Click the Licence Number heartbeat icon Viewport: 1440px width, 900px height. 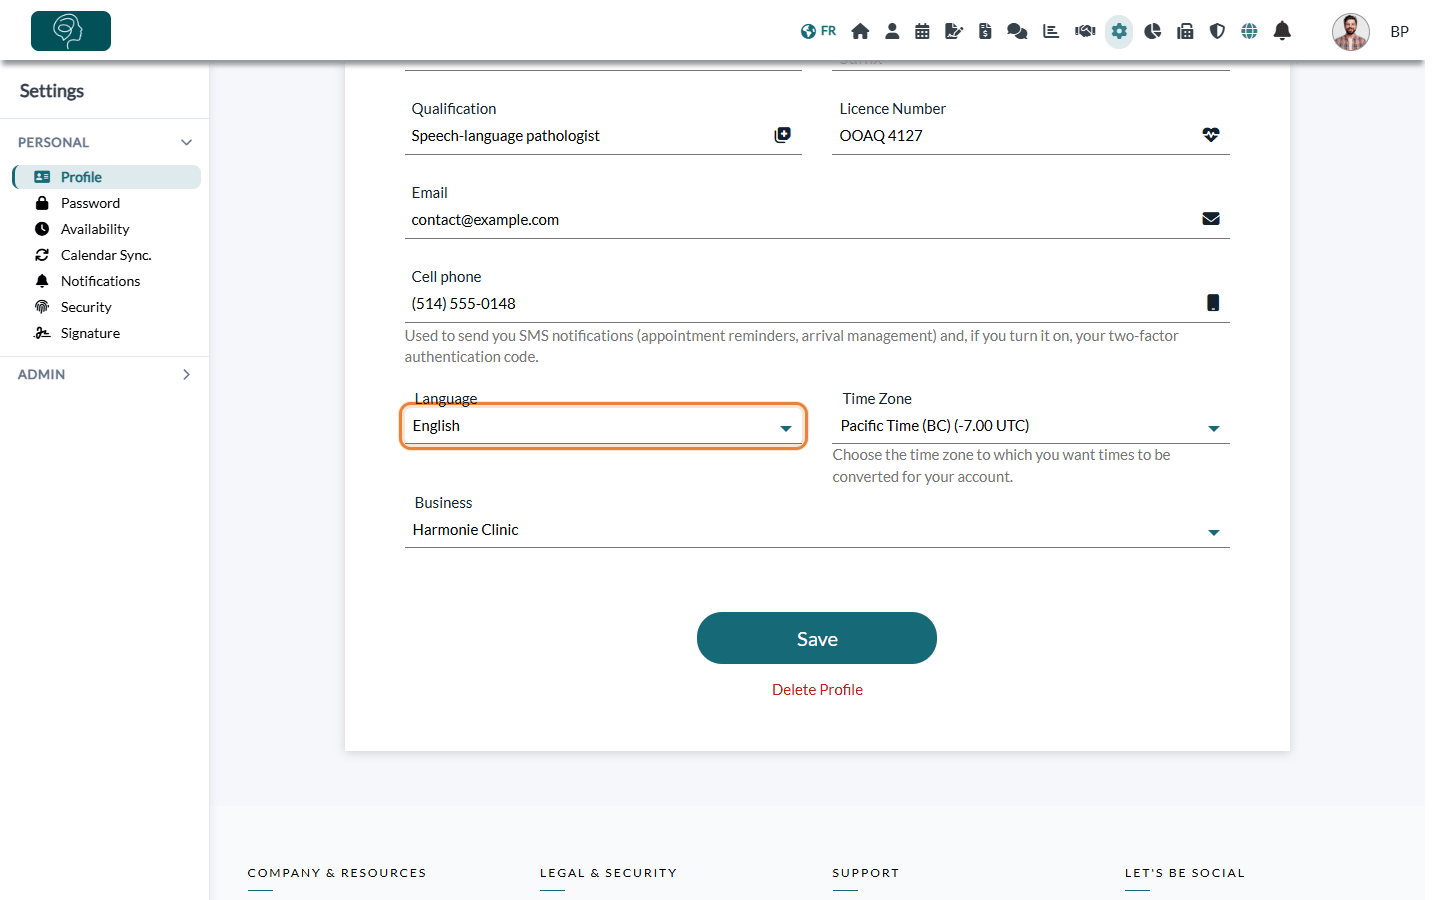click(x=1211, y=135)
